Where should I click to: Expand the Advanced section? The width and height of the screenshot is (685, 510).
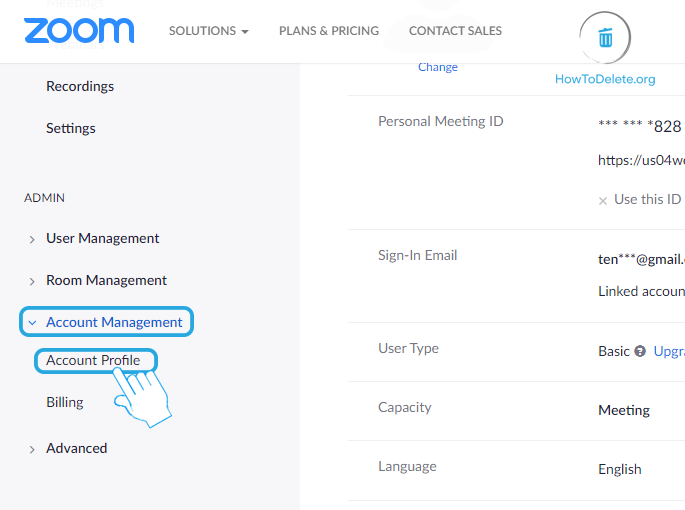76,449
